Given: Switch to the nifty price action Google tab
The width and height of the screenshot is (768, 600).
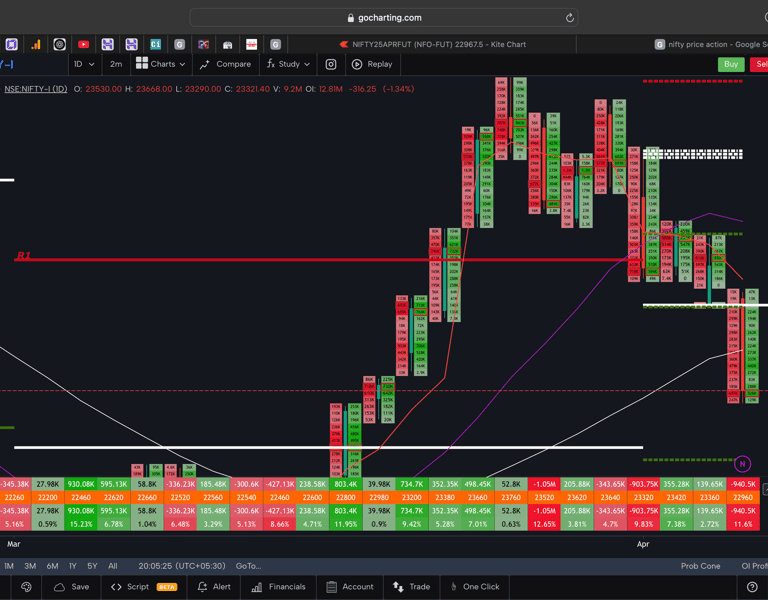Looking at the screenshot, I should (711, 45).
